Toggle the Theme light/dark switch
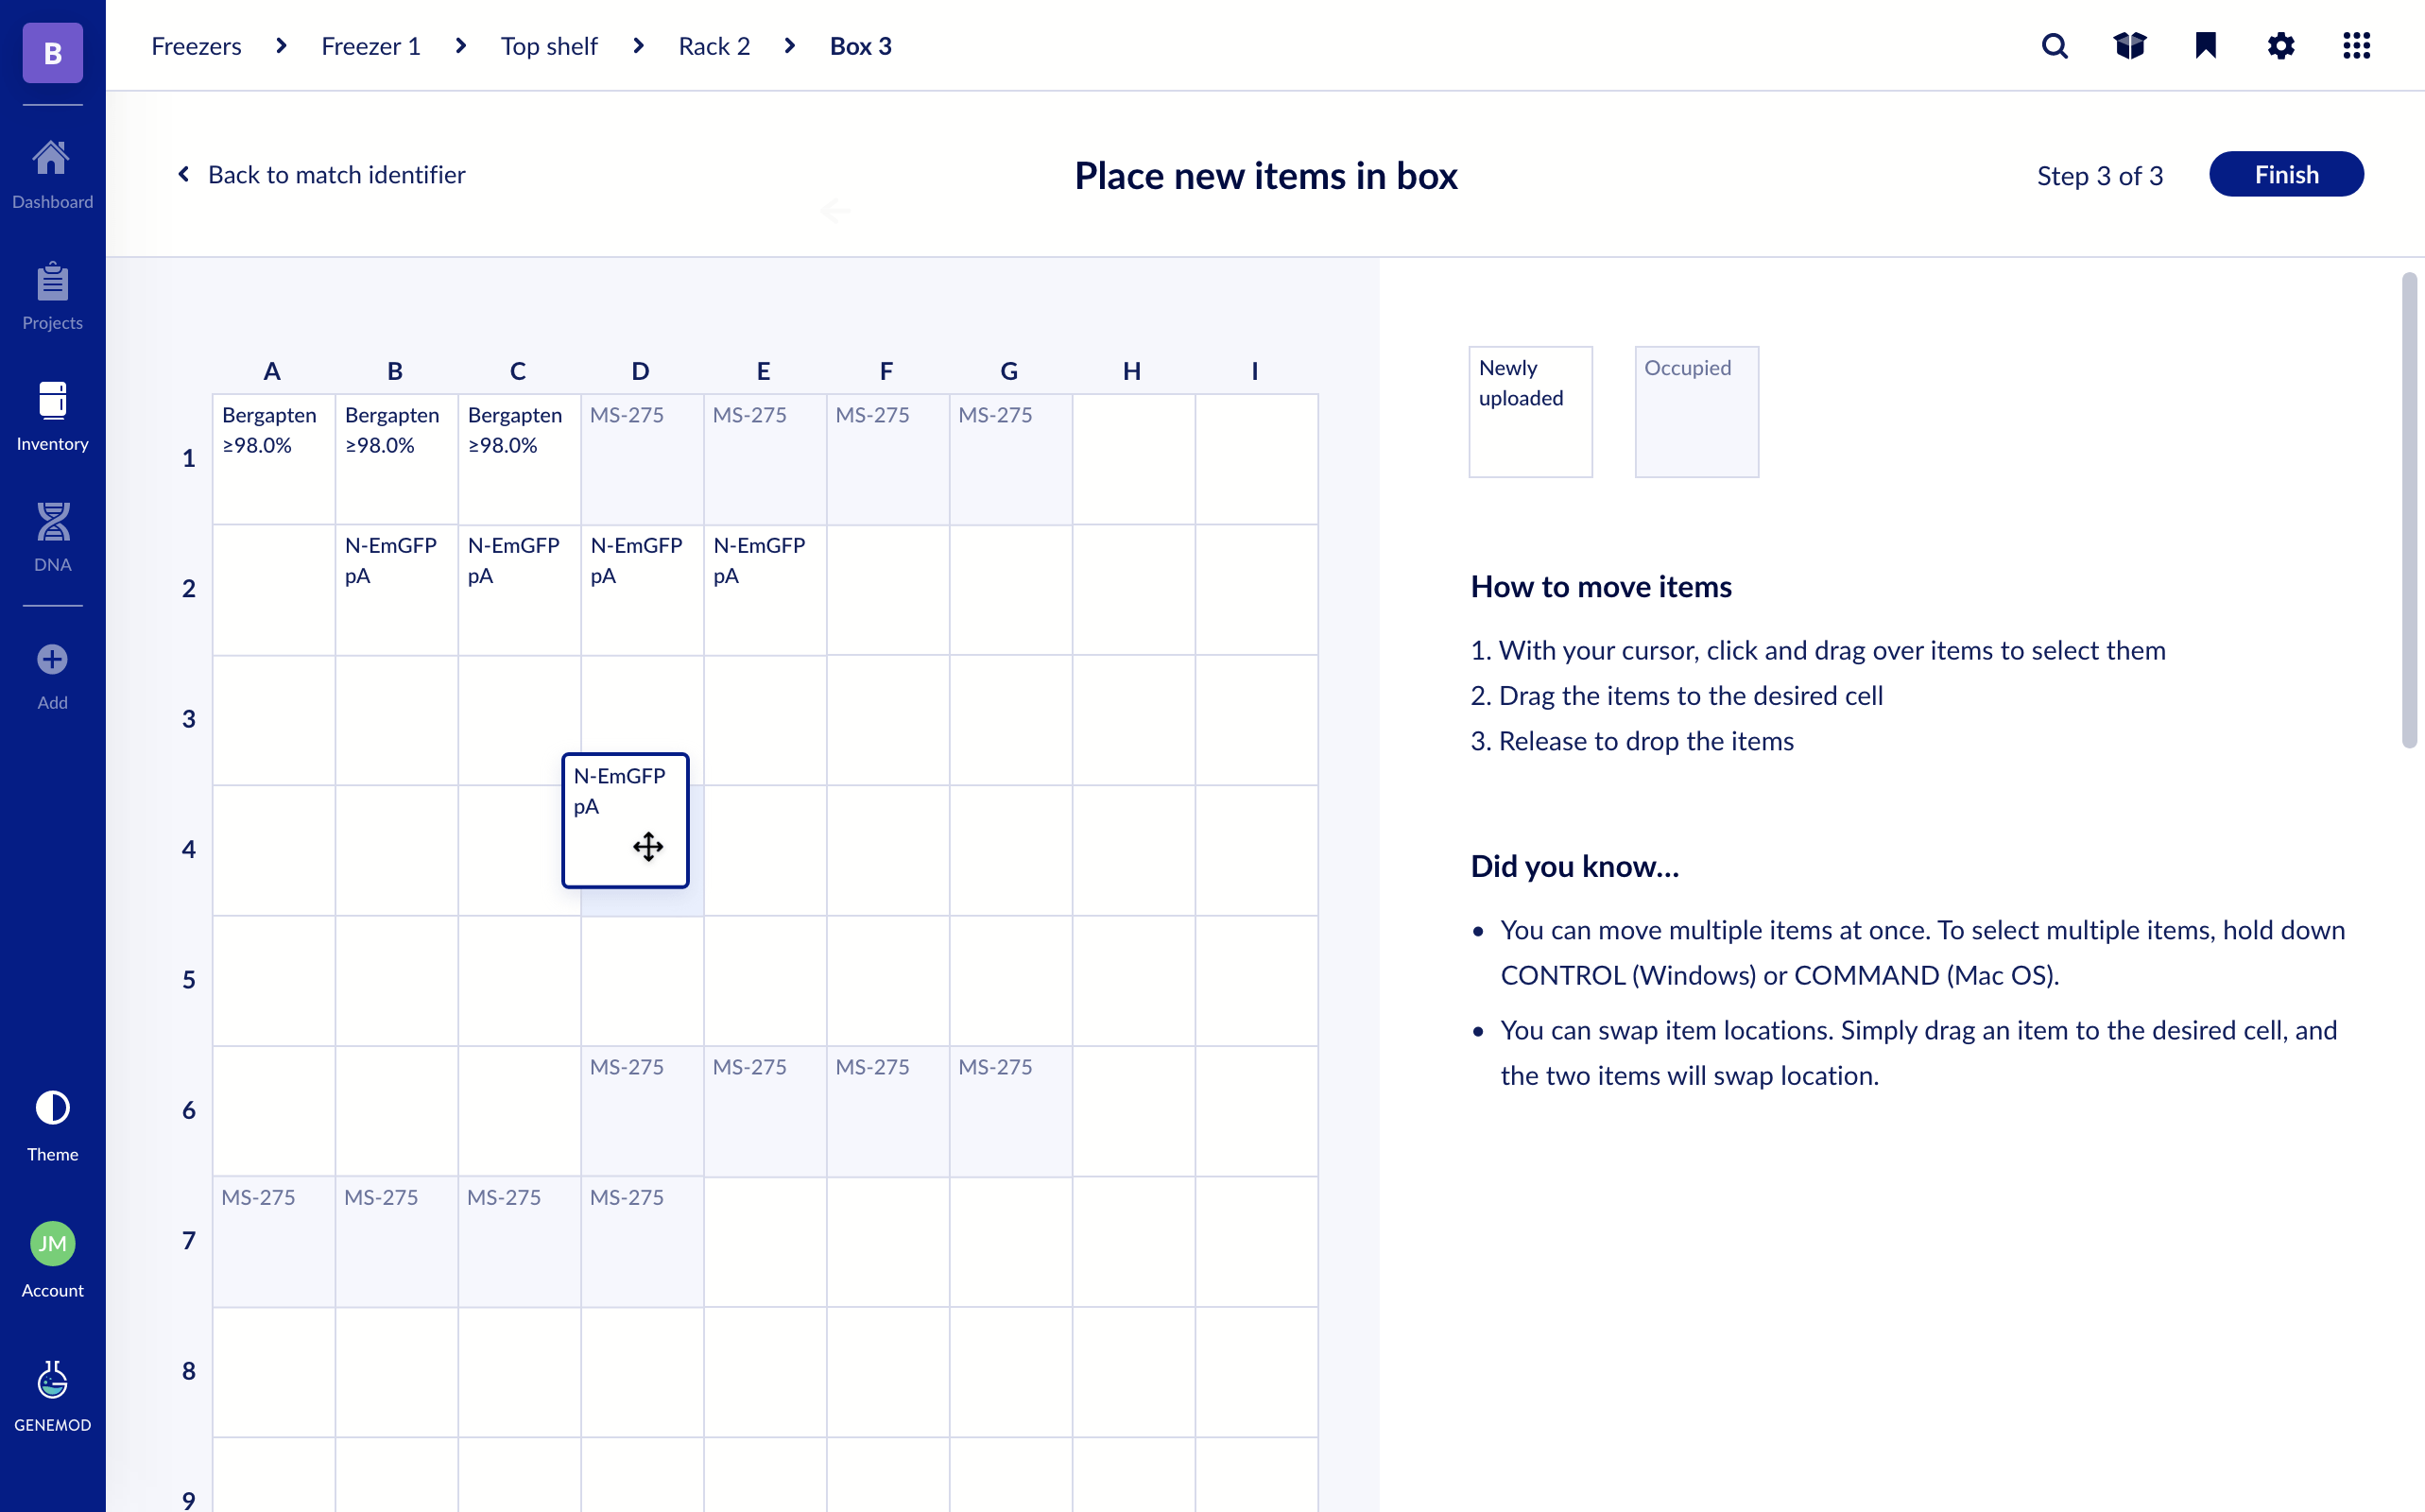2425x1512 pixels. coord(52,1108)
